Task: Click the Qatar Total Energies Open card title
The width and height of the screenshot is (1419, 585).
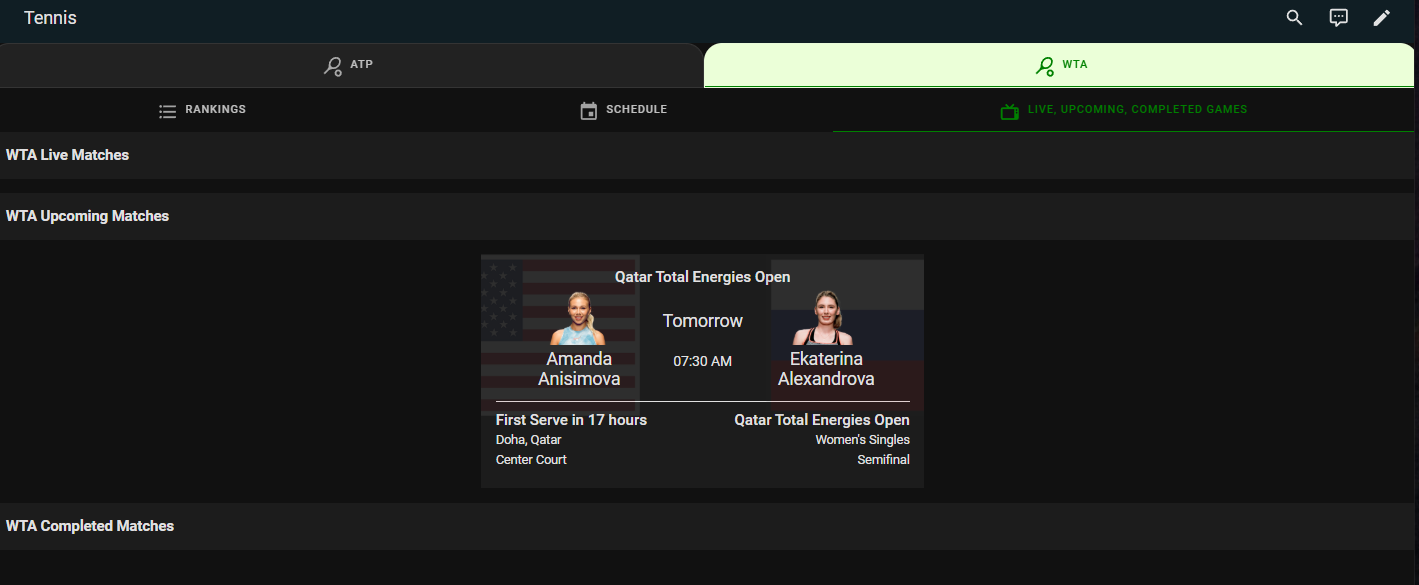Action: (702, 277)
